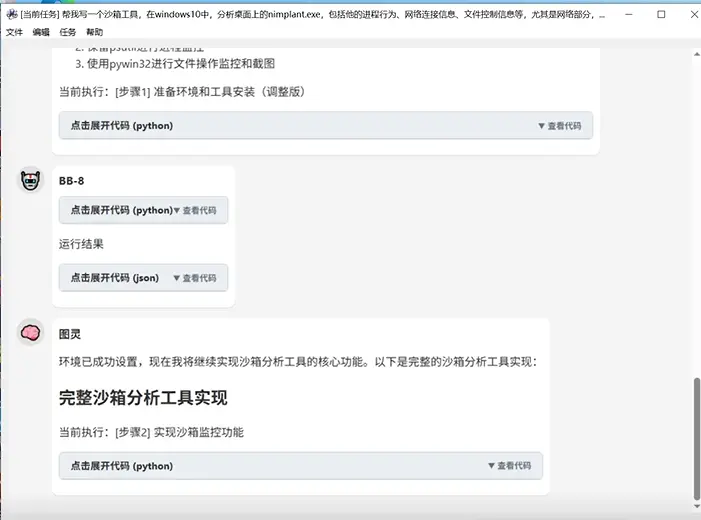Click the scrollbar down arrow
The height and width of the screenshot is (520, 701).
[697, 506]
